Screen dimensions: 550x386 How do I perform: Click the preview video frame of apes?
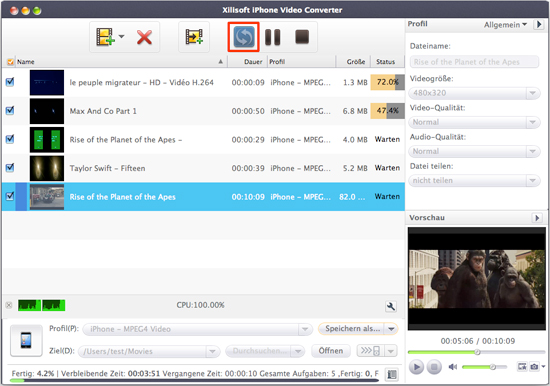(x=477, y=279)
